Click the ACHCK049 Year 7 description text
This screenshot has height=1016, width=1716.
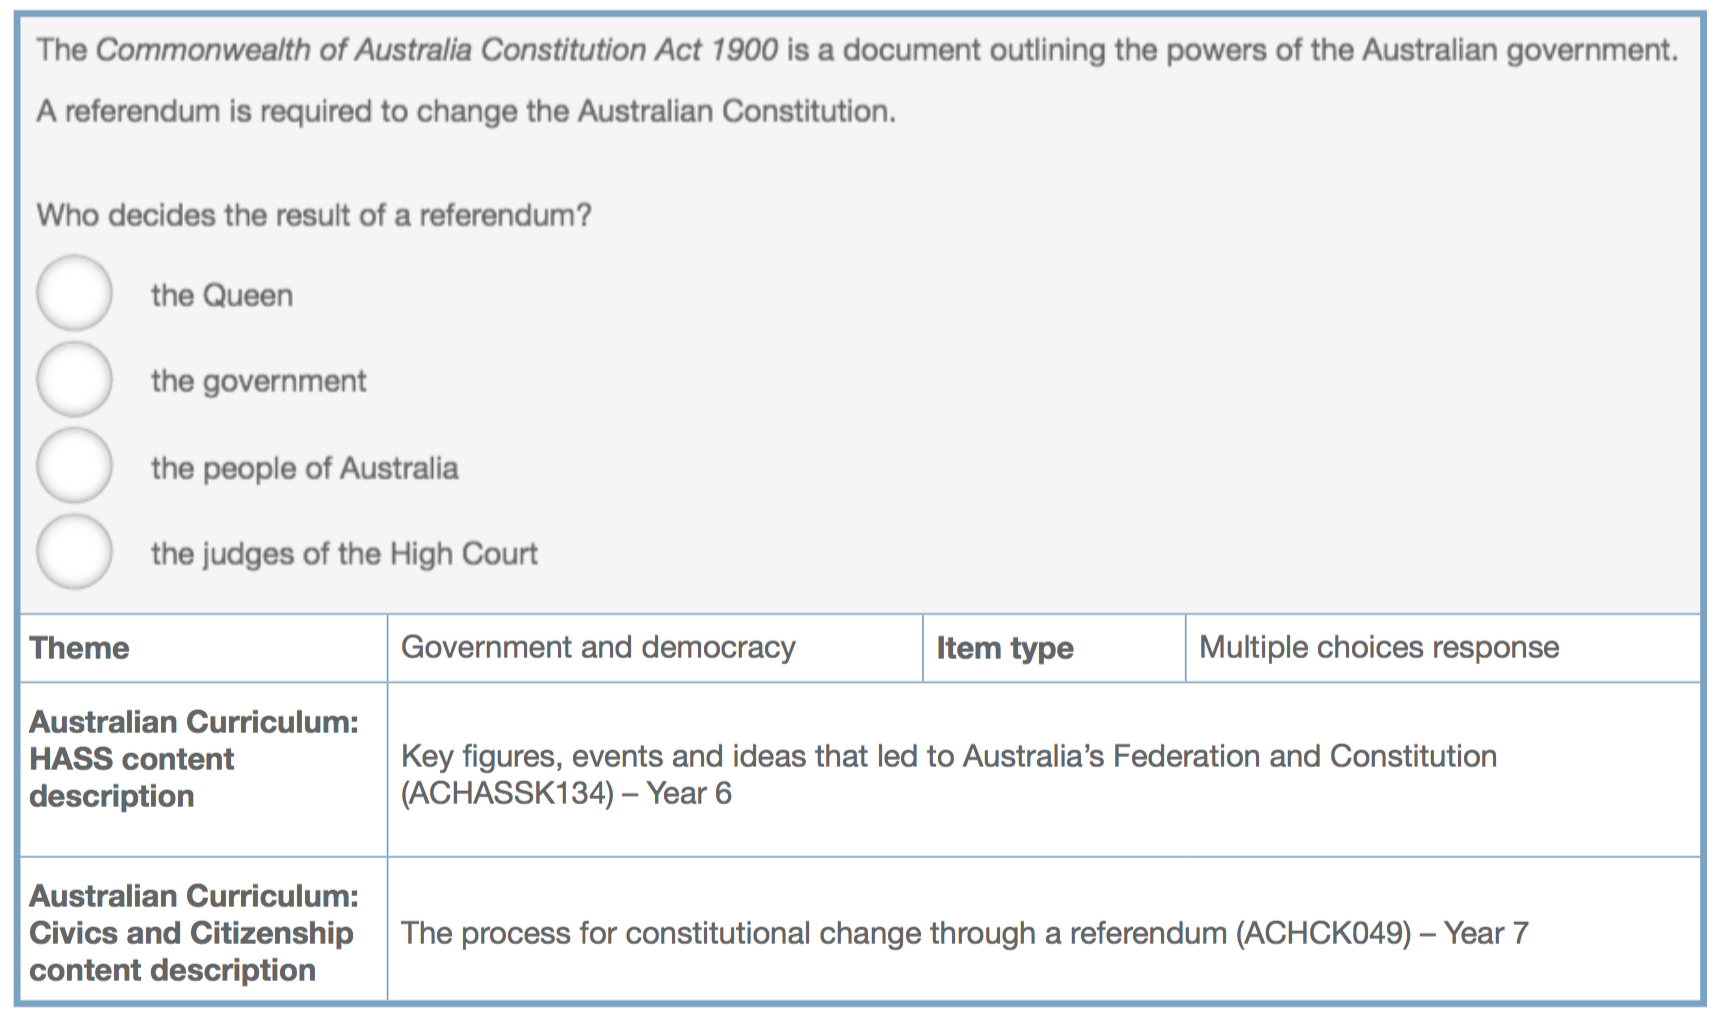tap(965, 933)
